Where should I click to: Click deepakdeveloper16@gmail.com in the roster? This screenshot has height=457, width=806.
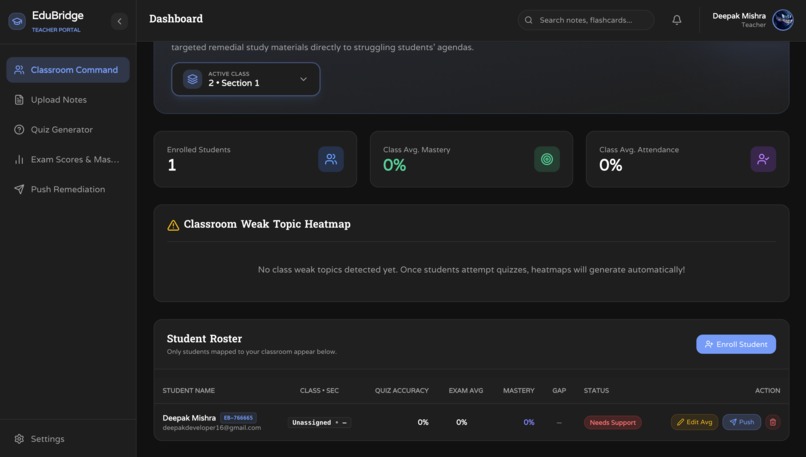tap(212, 428)
